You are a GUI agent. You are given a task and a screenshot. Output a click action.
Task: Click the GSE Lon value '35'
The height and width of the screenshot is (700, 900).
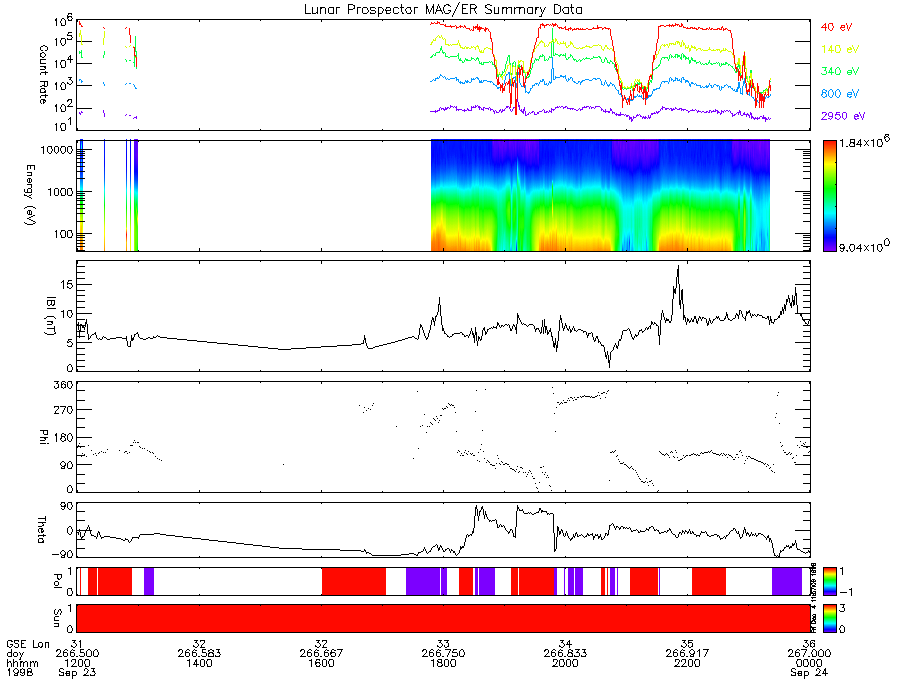(x=687, y=644)
